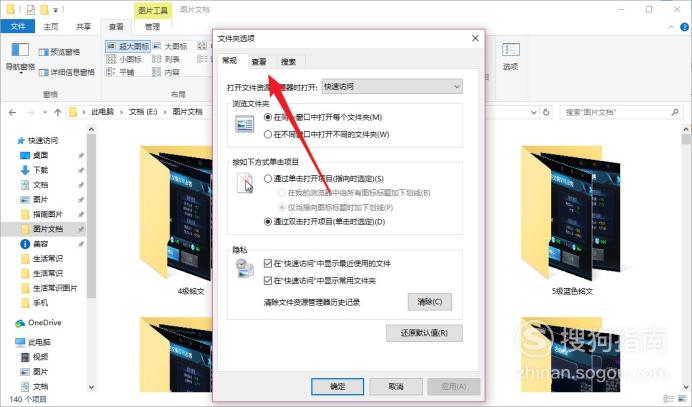Open the recent locations dropdown arrow

tap(45, 113)
